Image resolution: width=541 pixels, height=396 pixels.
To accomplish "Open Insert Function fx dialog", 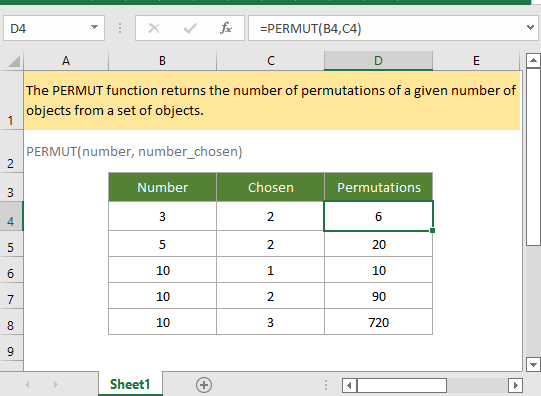I will pyautogui.click(x=226, y=28).
